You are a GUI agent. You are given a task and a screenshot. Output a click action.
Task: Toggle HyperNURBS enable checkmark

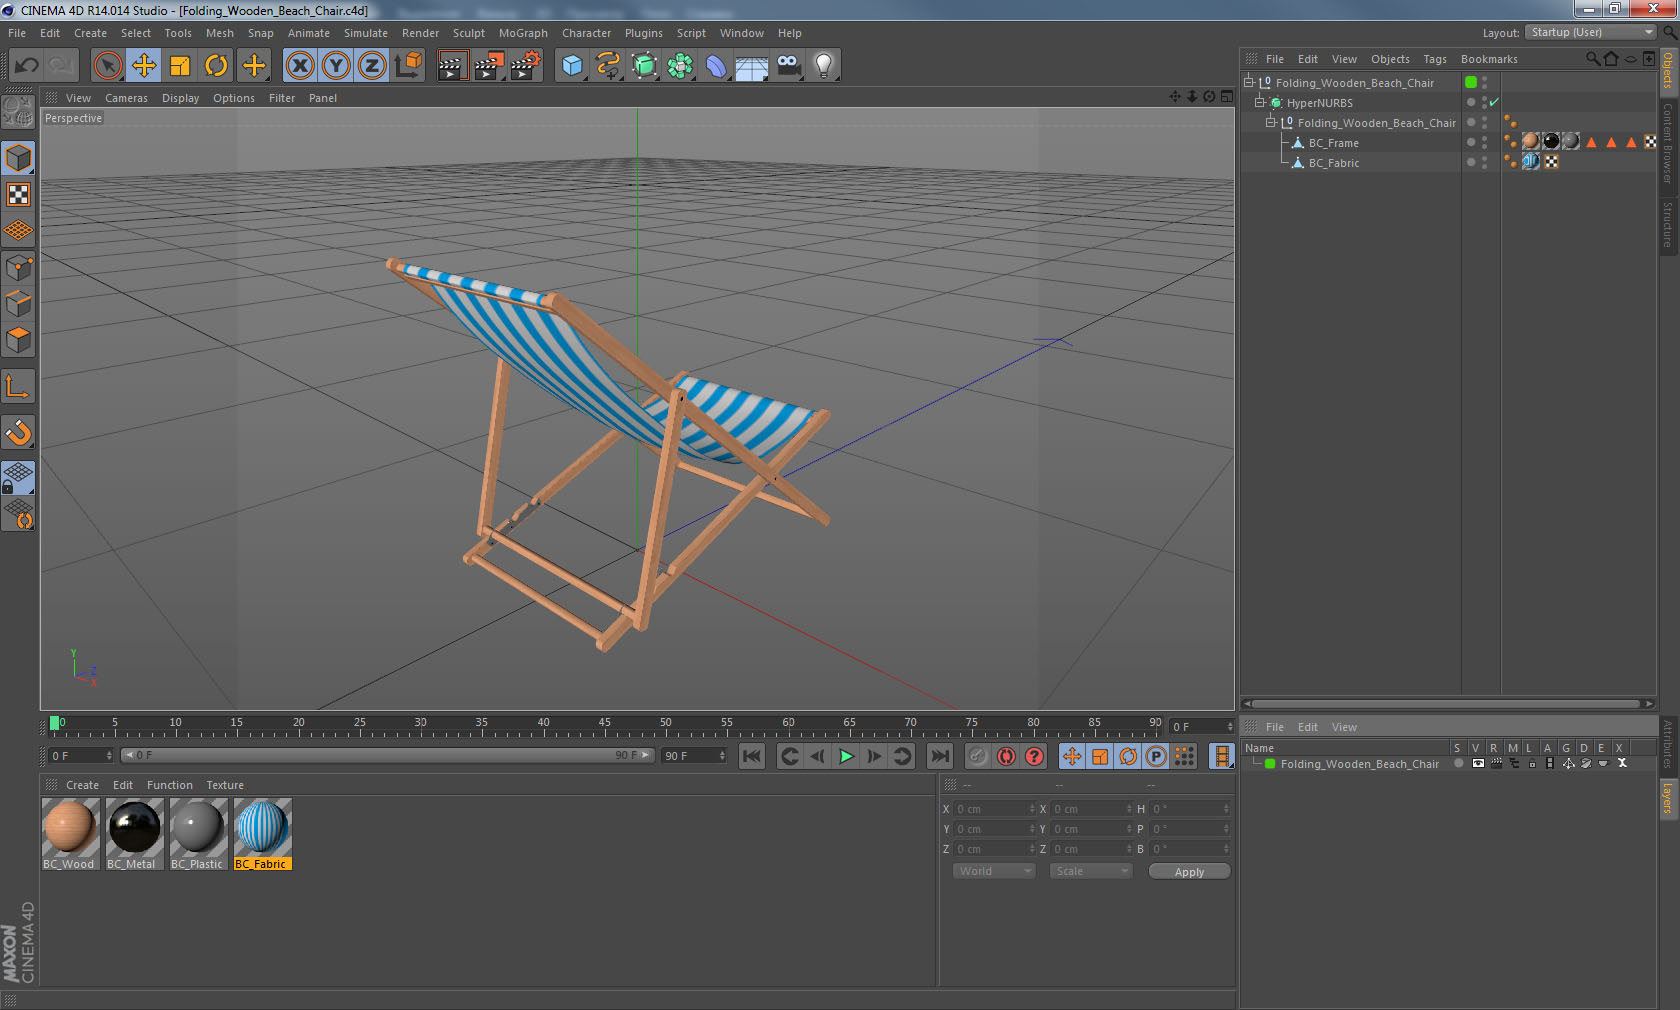point(1494,103)
